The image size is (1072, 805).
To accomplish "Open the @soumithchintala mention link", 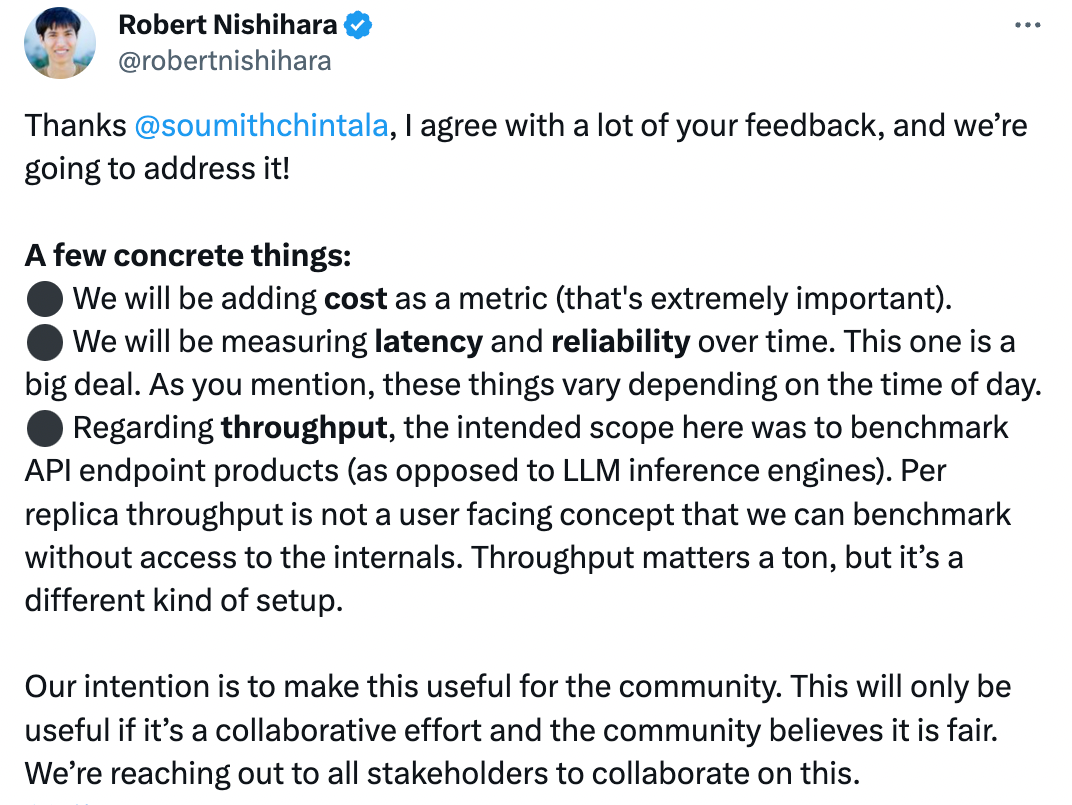I will [x=261, y=126].
